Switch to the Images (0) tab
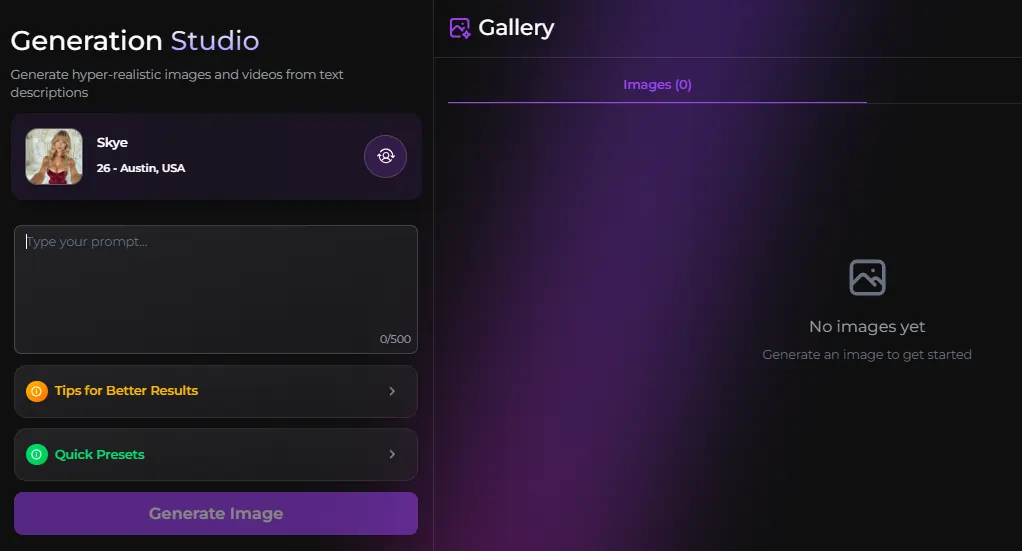The height and width of the screenshot is (551, 1022). (657, 85)
